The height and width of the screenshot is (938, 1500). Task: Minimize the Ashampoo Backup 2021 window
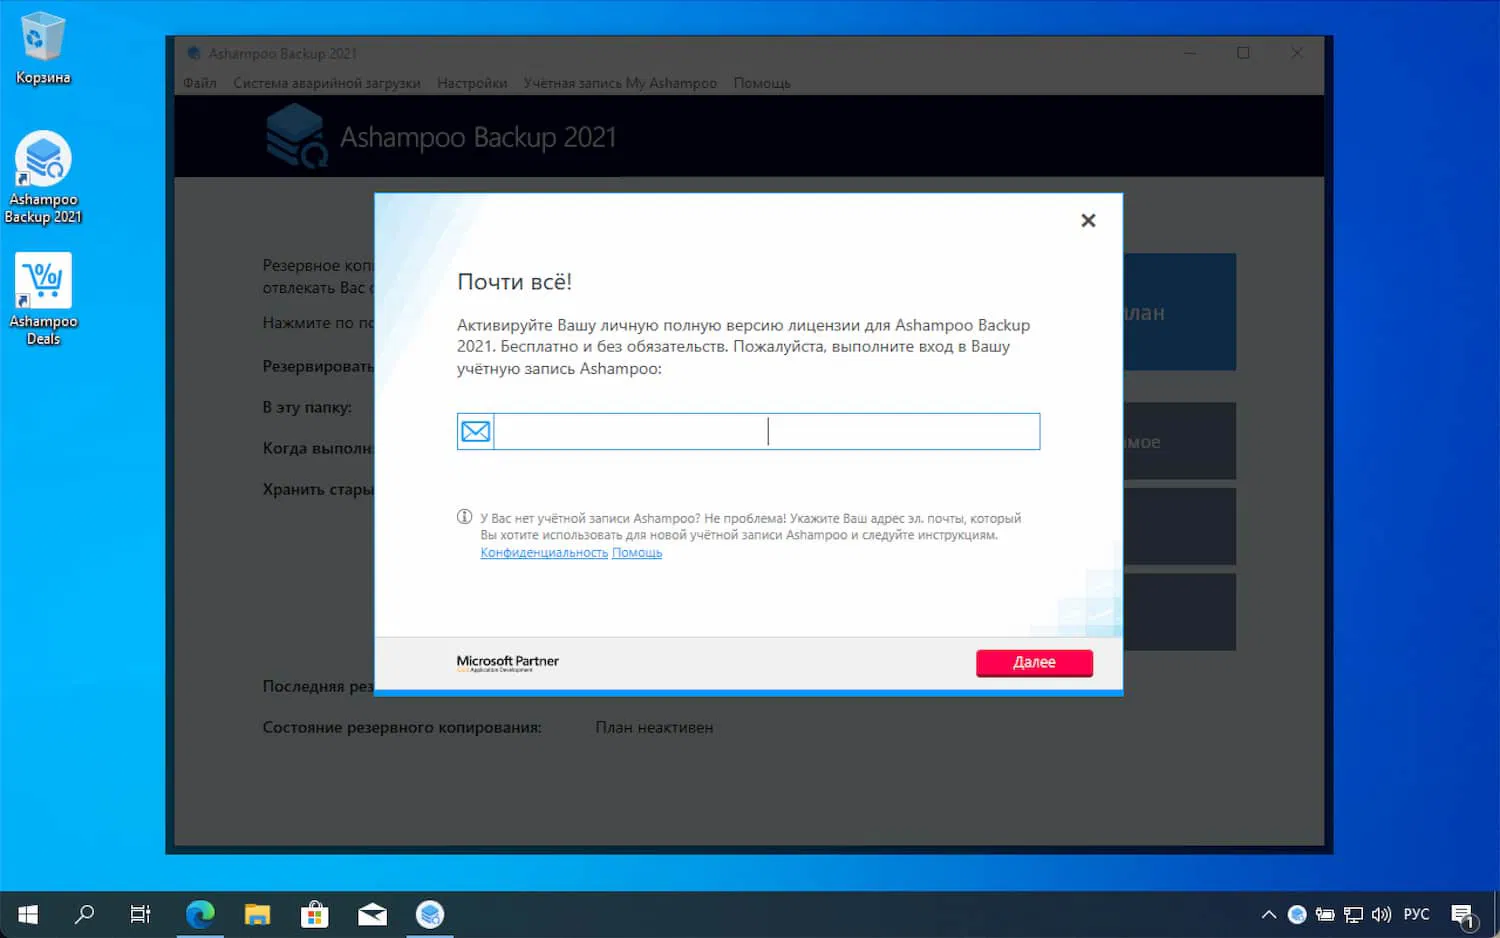tap(1190, 53)
